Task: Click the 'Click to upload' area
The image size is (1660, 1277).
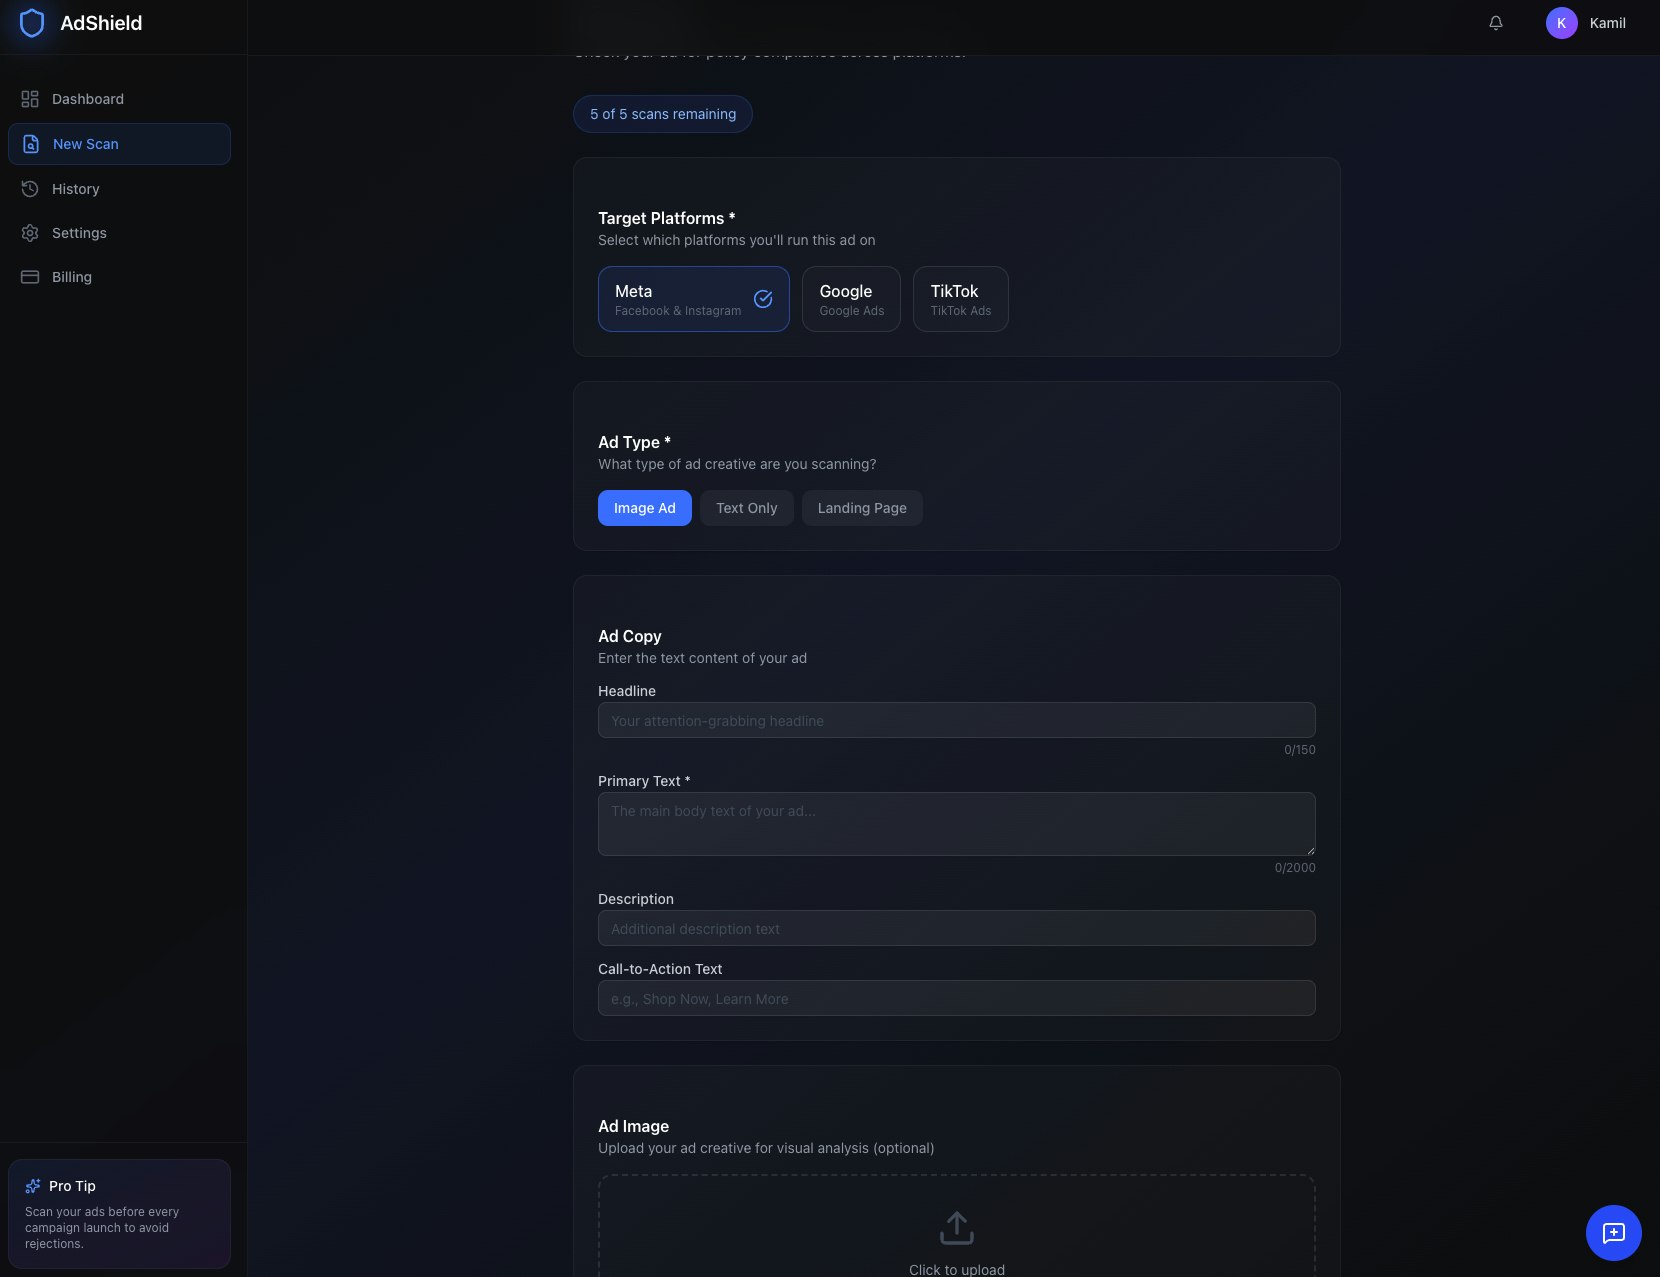Action: pos(956,1269)
